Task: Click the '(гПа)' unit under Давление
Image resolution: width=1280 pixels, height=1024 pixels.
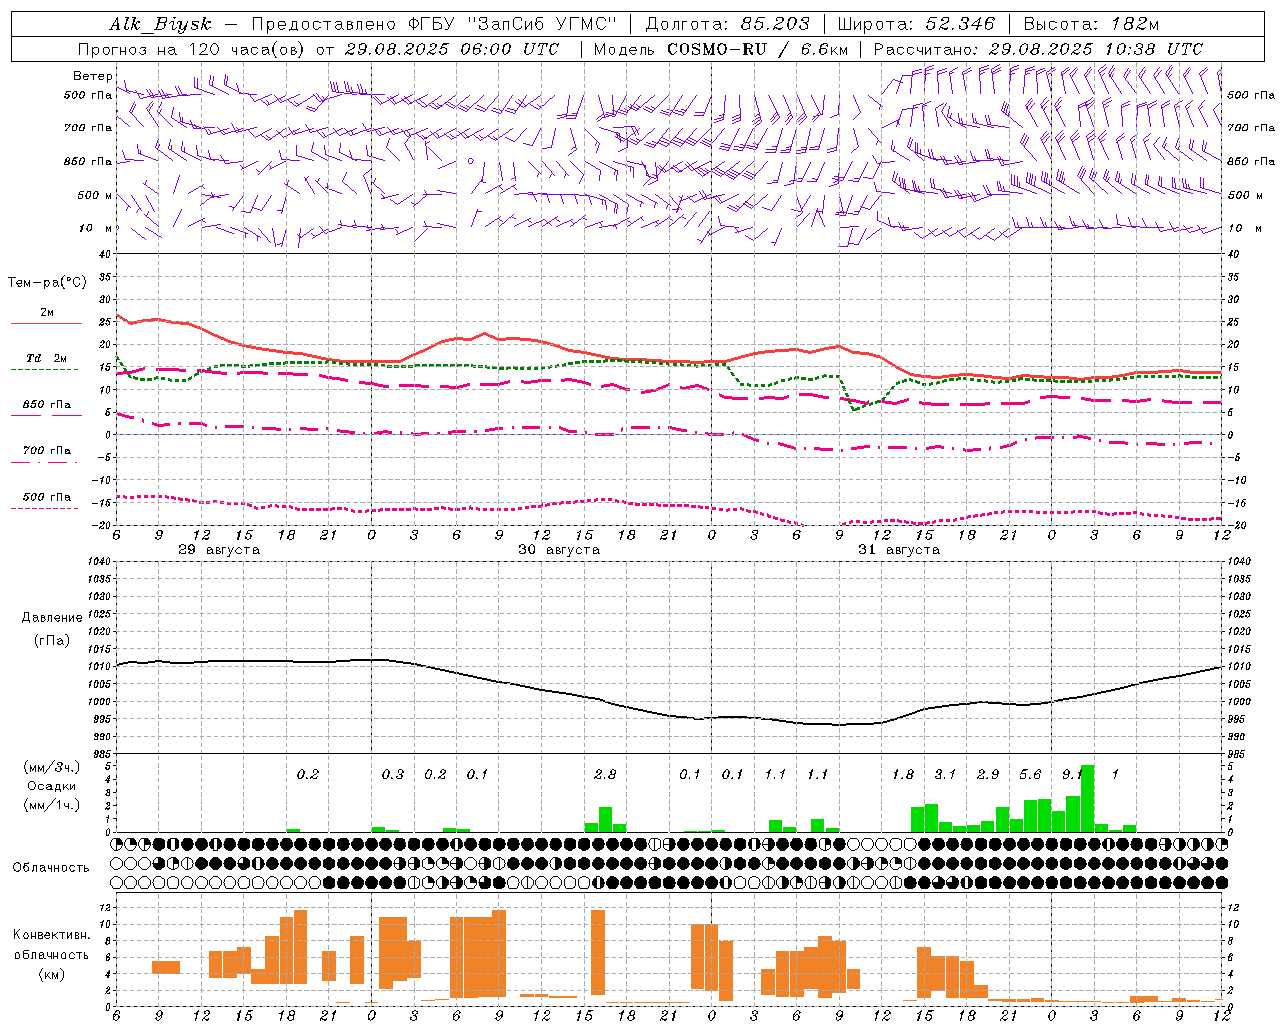Action: [52, 641]
